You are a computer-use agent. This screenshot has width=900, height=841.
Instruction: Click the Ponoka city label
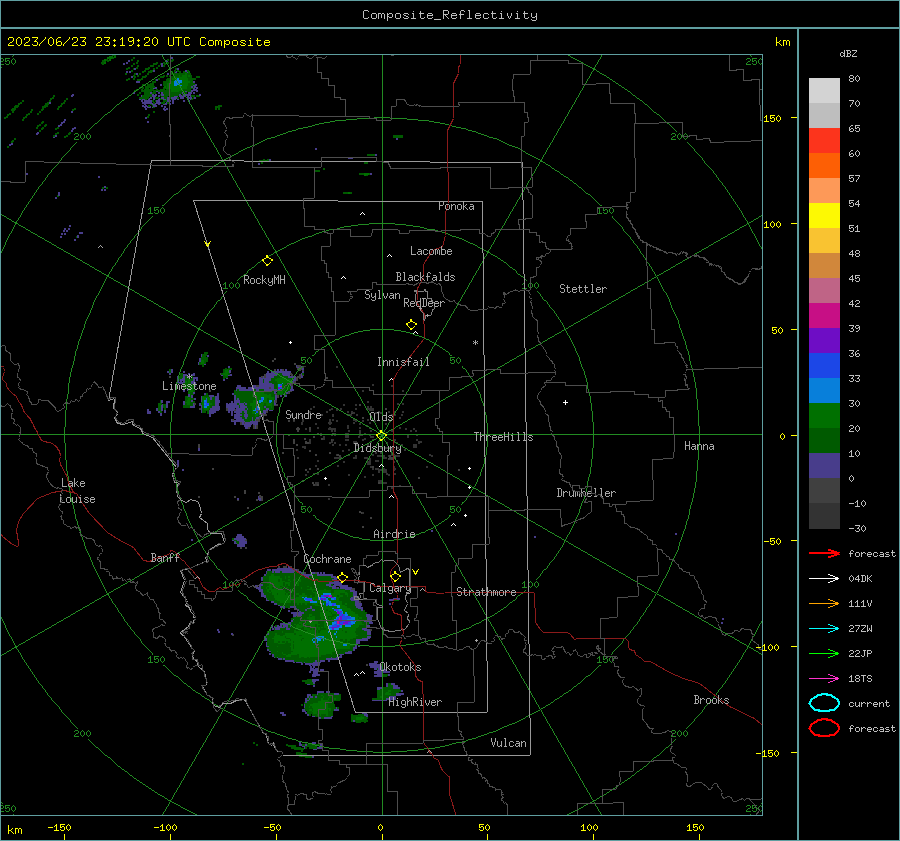[x=456, y=206]
